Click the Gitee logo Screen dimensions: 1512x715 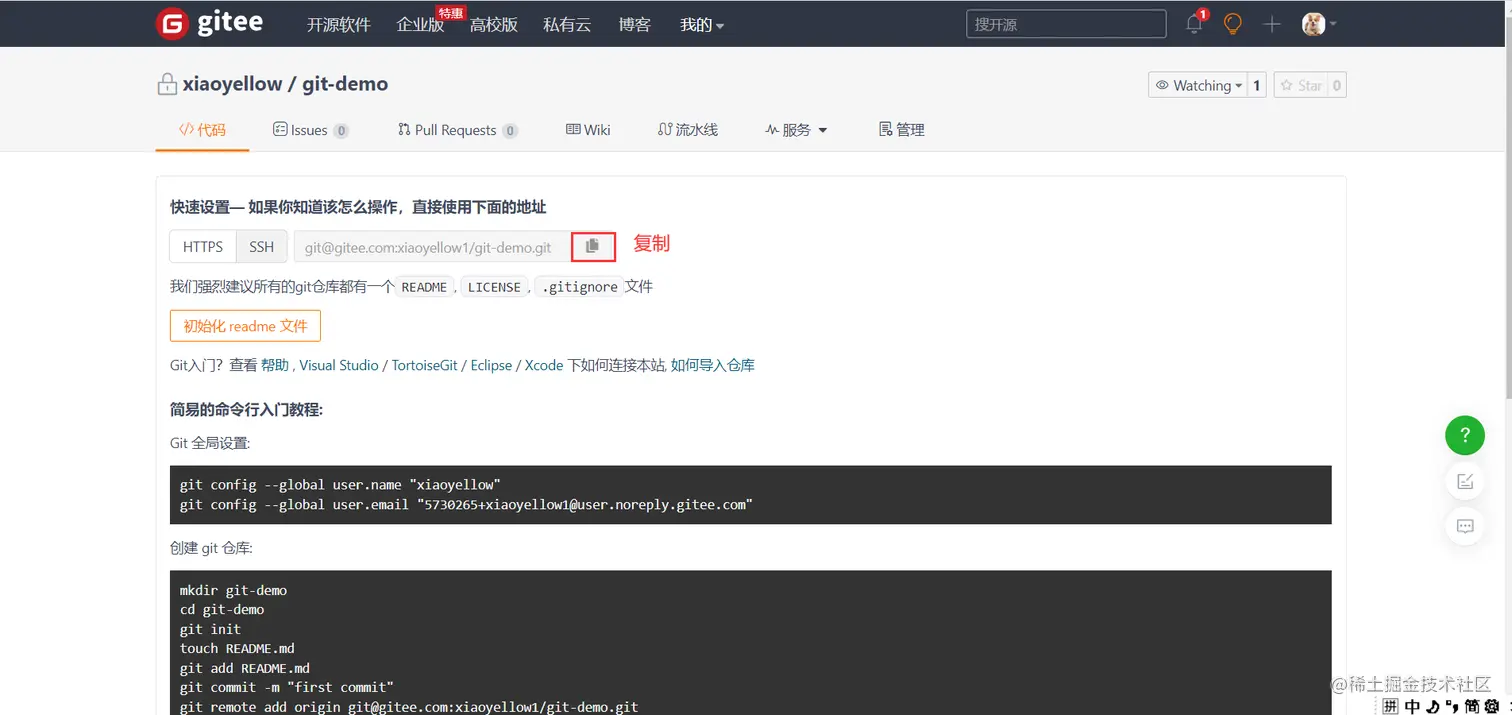pyautogui.click(x=210, y=24)
